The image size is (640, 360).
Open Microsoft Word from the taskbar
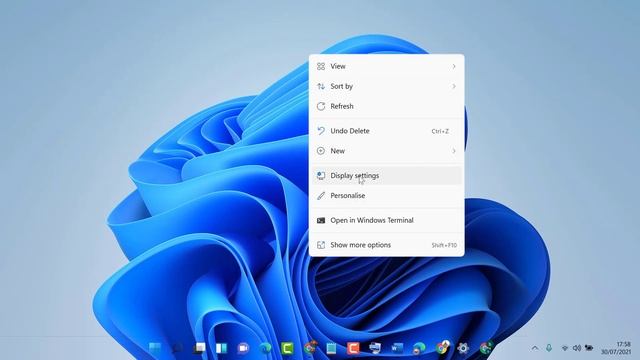coord(397,348)
